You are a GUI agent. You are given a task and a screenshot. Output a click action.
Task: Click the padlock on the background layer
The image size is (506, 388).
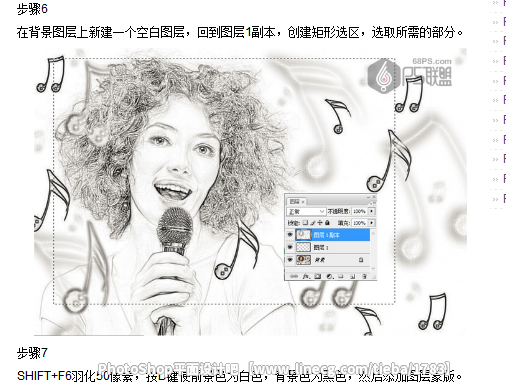click(x=361, y=260)
